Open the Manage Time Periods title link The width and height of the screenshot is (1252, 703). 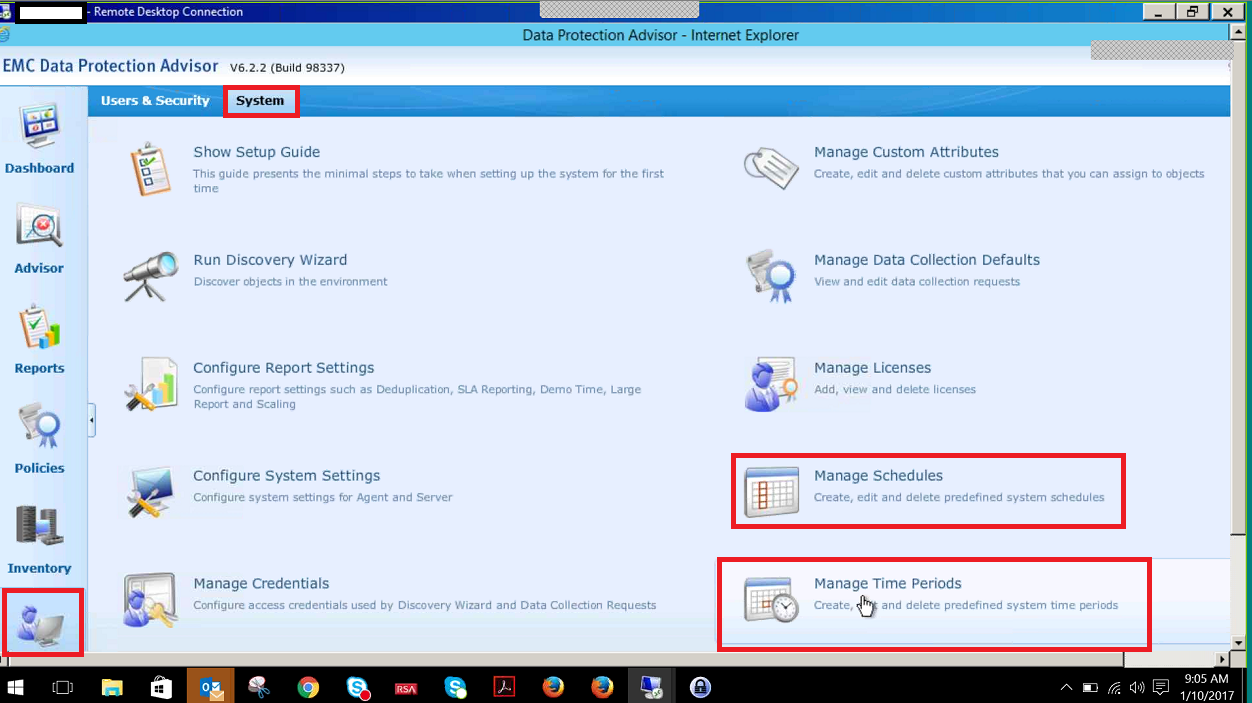[x=888, y=584]
